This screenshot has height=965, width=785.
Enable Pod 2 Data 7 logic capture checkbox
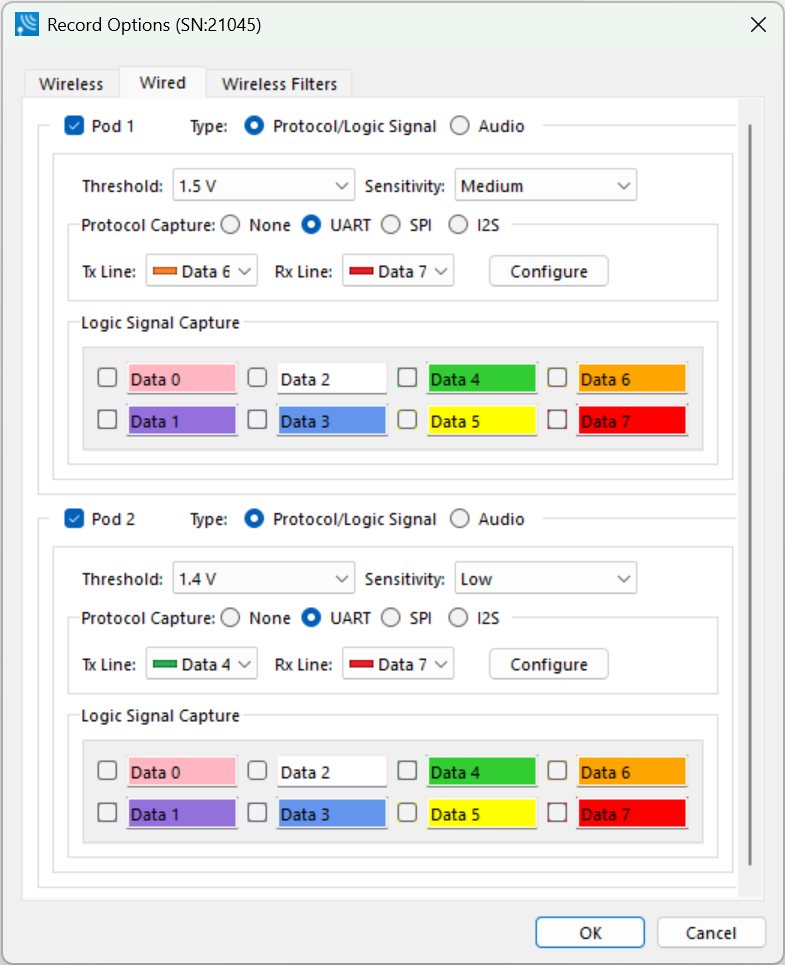tap(557, 812)
